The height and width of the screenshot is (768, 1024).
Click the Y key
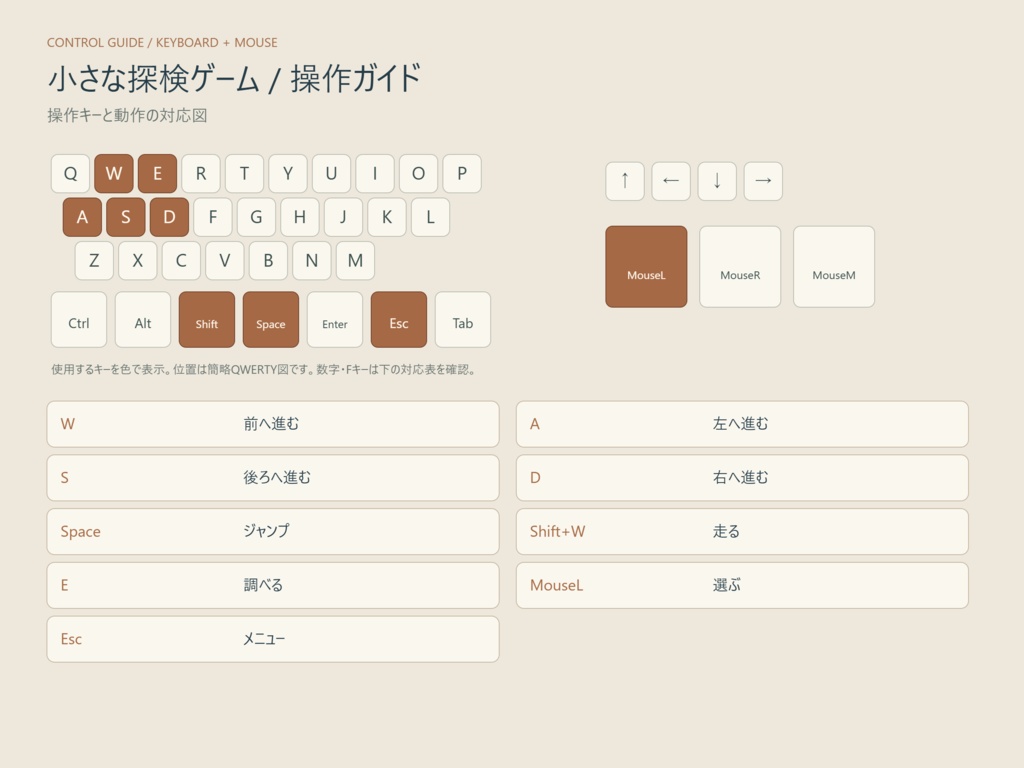coord(288,174)
